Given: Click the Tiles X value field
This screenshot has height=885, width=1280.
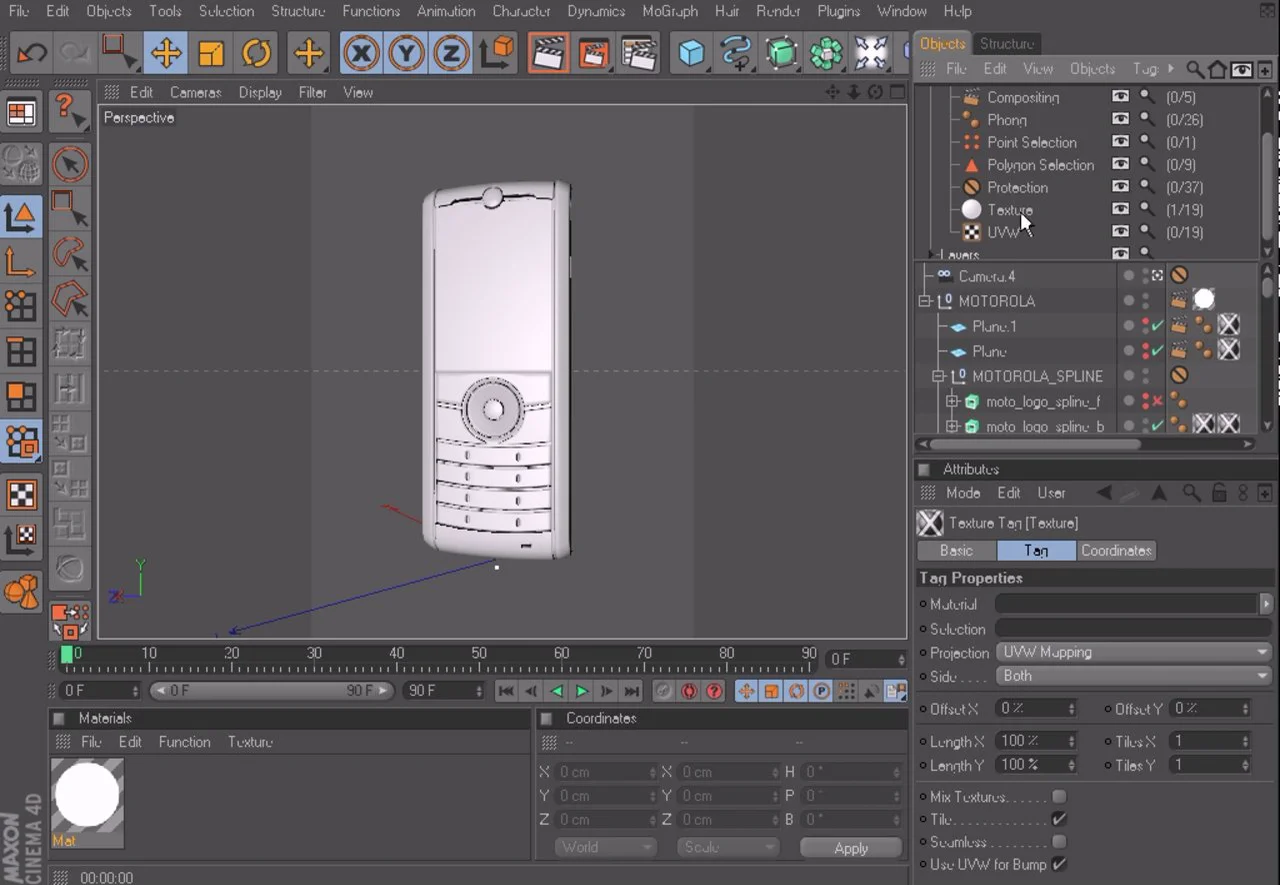Looking at the screenshot, I should click(1211, 741).
